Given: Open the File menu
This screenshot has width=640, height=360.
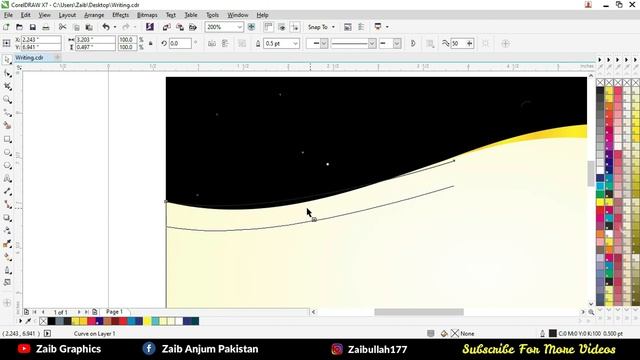Looking at the screenshot, I should 8,15.
